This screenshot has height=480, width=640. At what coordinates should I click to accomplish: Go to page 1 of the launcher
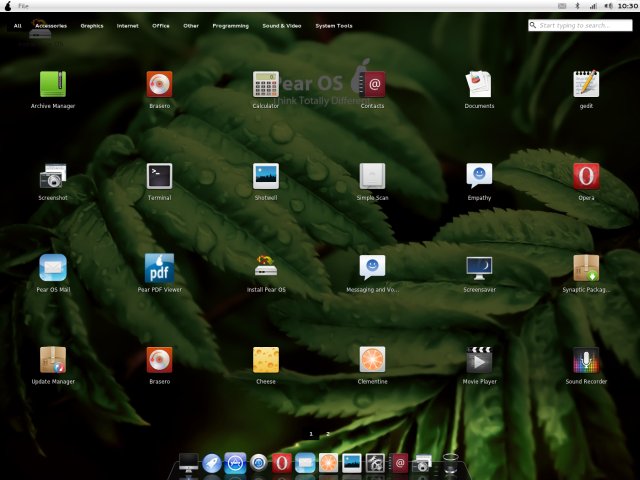(x=311, y=434)
